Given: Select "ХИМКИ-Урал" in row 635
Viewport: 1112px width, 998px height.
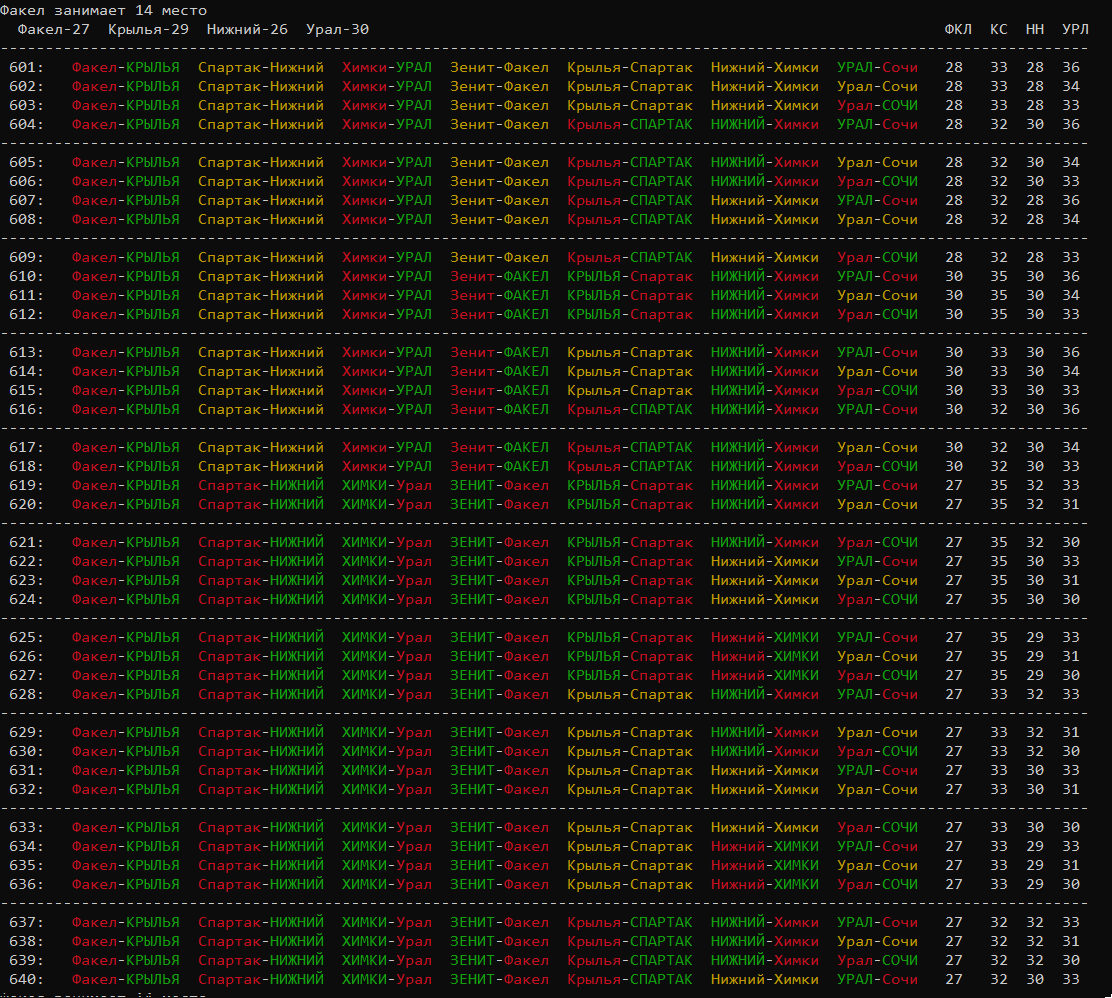Looking at the screenshot, I should 387,866.
